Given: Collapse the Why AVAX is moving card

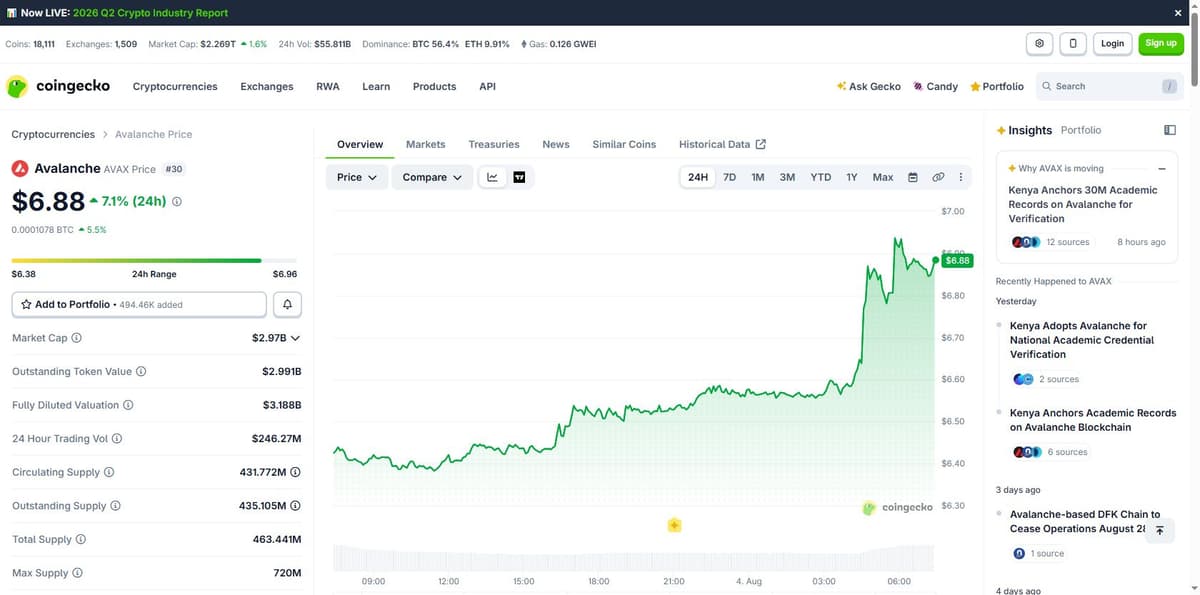Looking at the screenshot, I should click(x=1162, y=169).
